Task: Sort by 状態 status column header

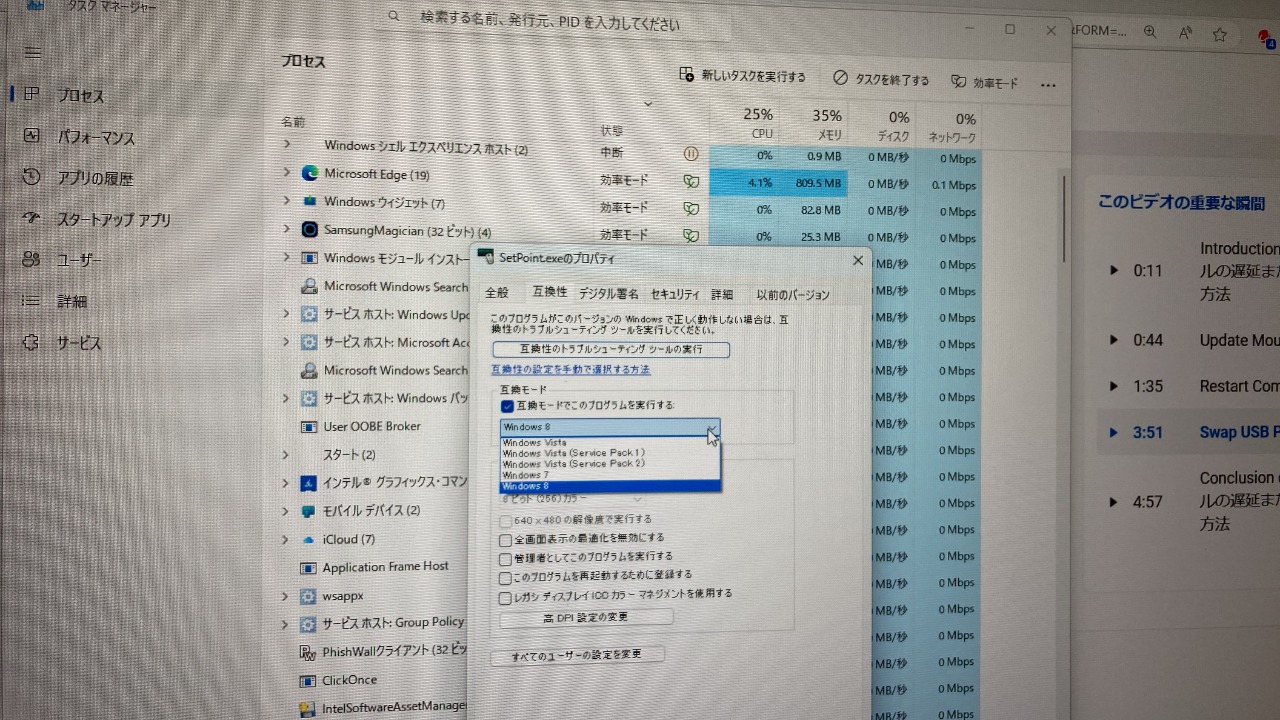Action: (611, 131)
